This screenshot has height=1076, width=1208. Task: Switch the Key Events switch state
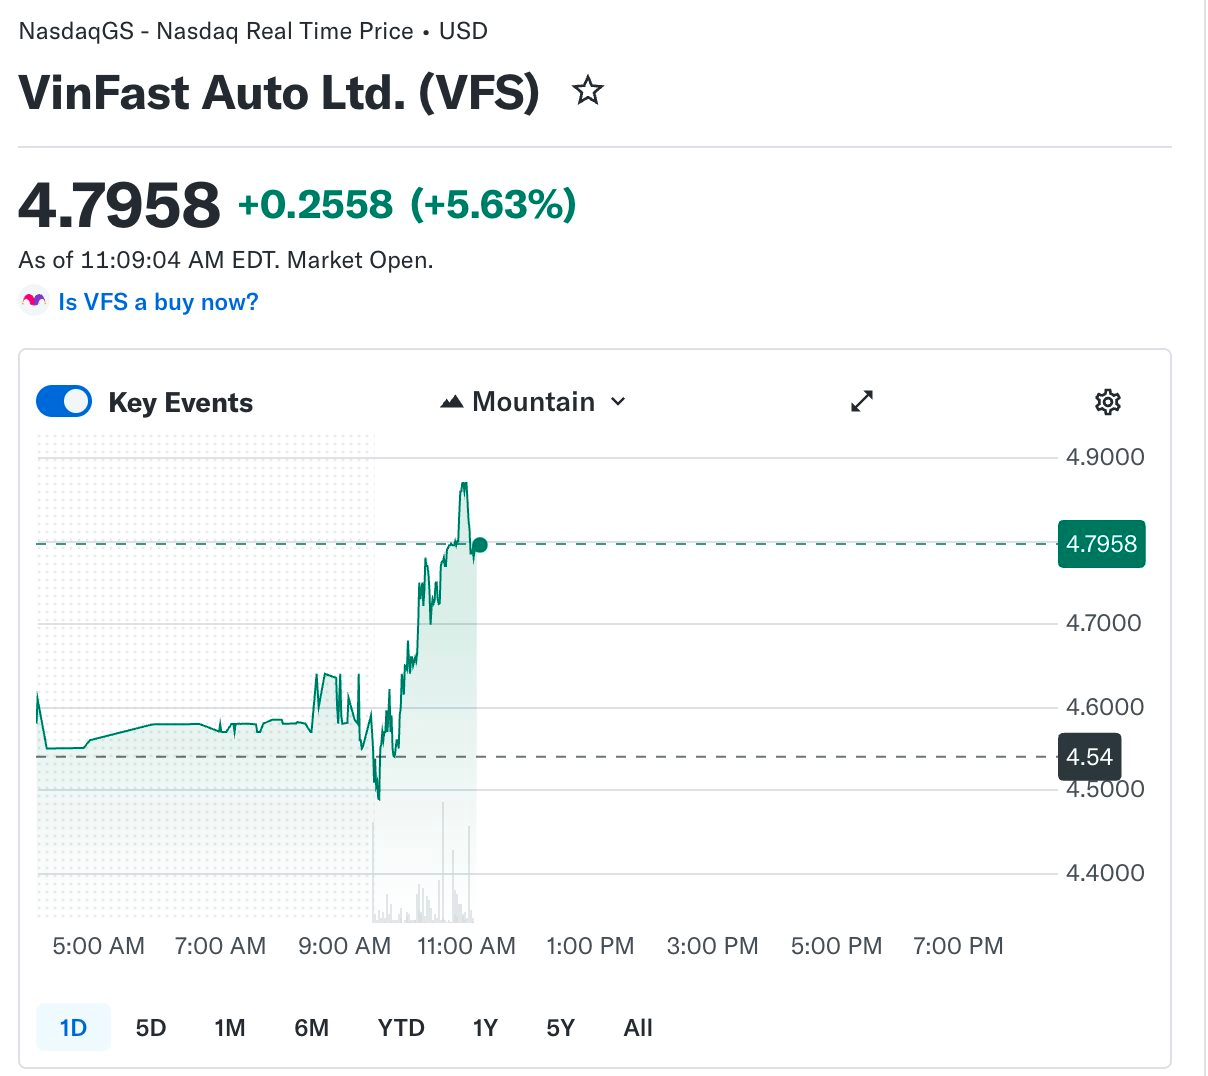63,400
